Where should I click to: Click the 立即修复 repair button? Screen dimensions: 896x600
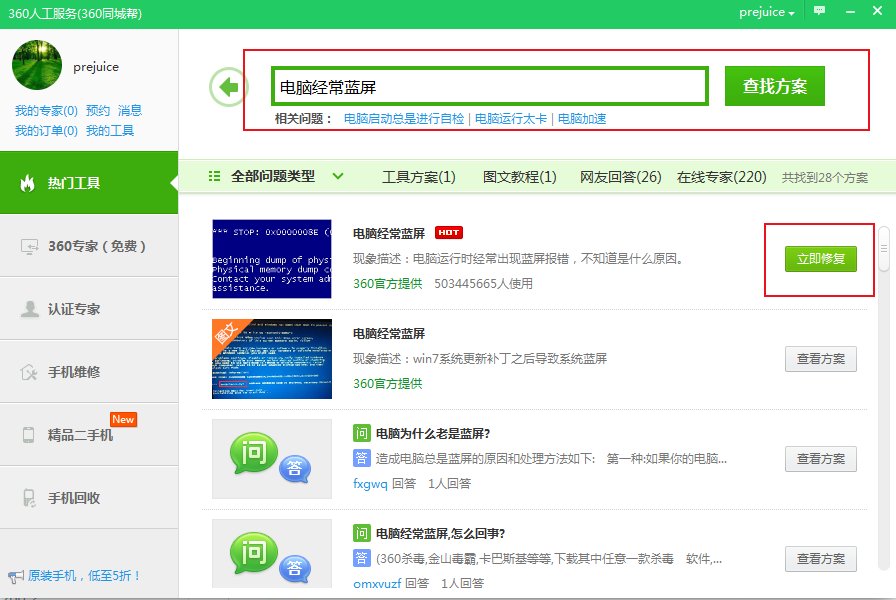(819, 257)
